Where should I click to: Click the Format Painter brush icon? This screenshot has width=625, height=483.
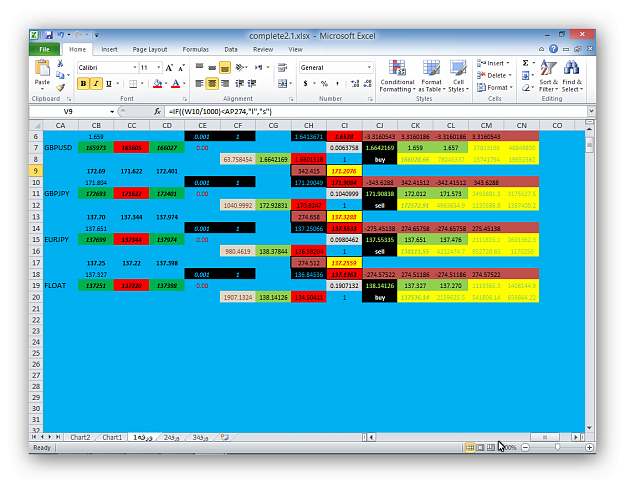[x=60, y=87]
